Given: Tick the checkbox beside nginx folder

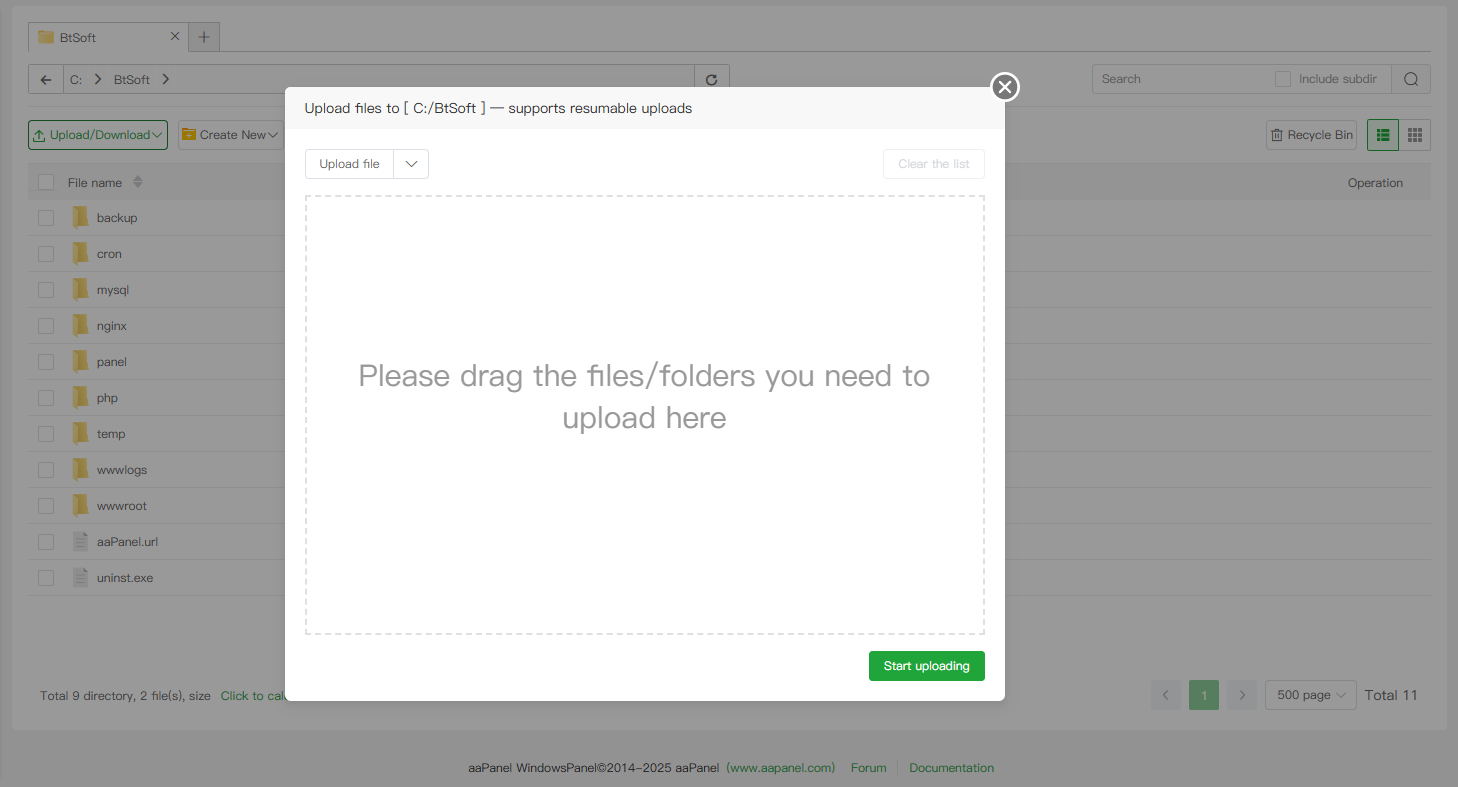Looking at the screenshot, I should click(x=46, y=326).
